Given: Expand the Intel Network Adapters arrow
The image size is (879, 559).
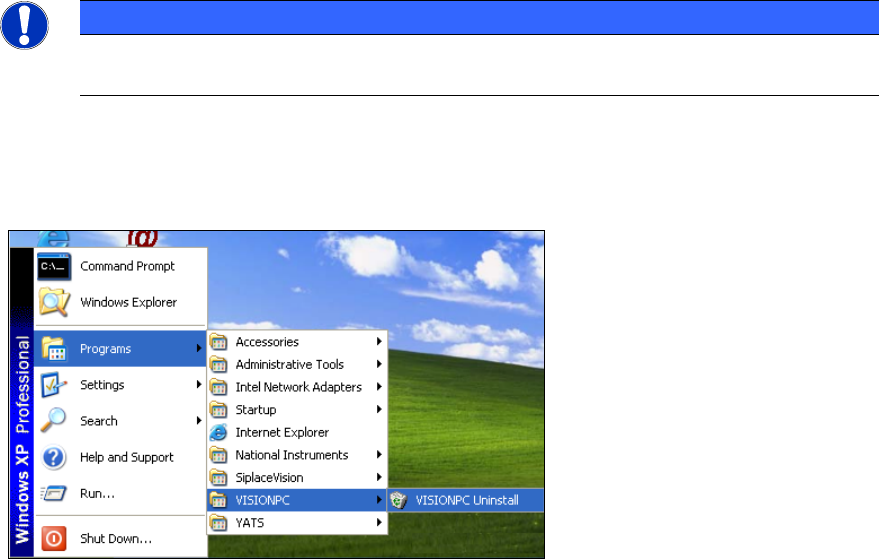Looking at the screenshot, I should pos(379,386).
